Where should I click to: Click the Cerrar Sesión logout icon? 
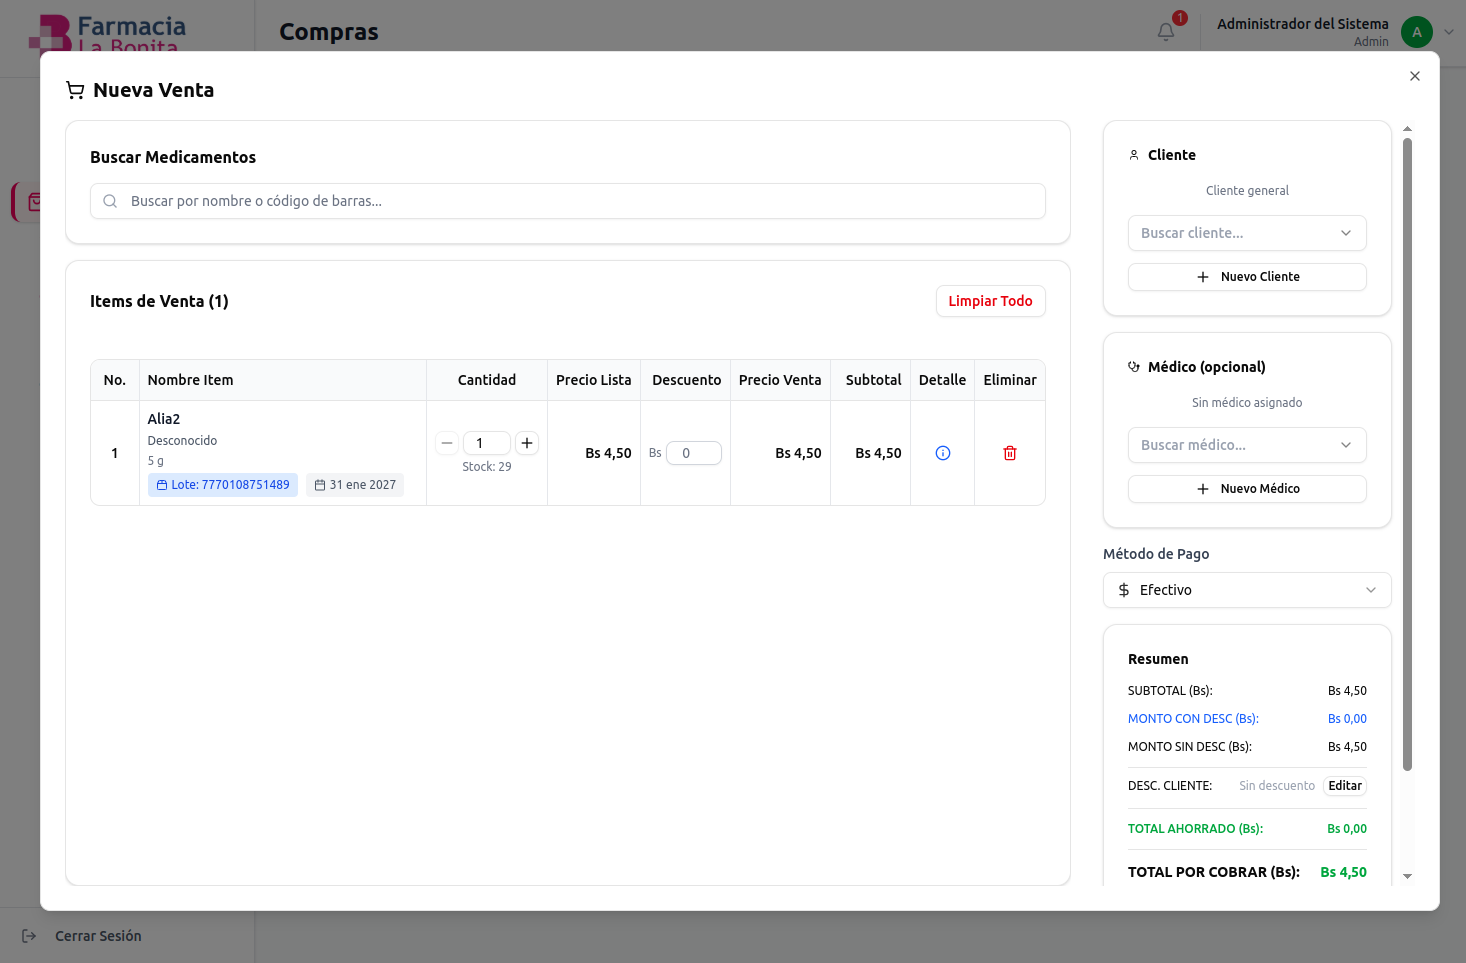(x=29, y=936)
